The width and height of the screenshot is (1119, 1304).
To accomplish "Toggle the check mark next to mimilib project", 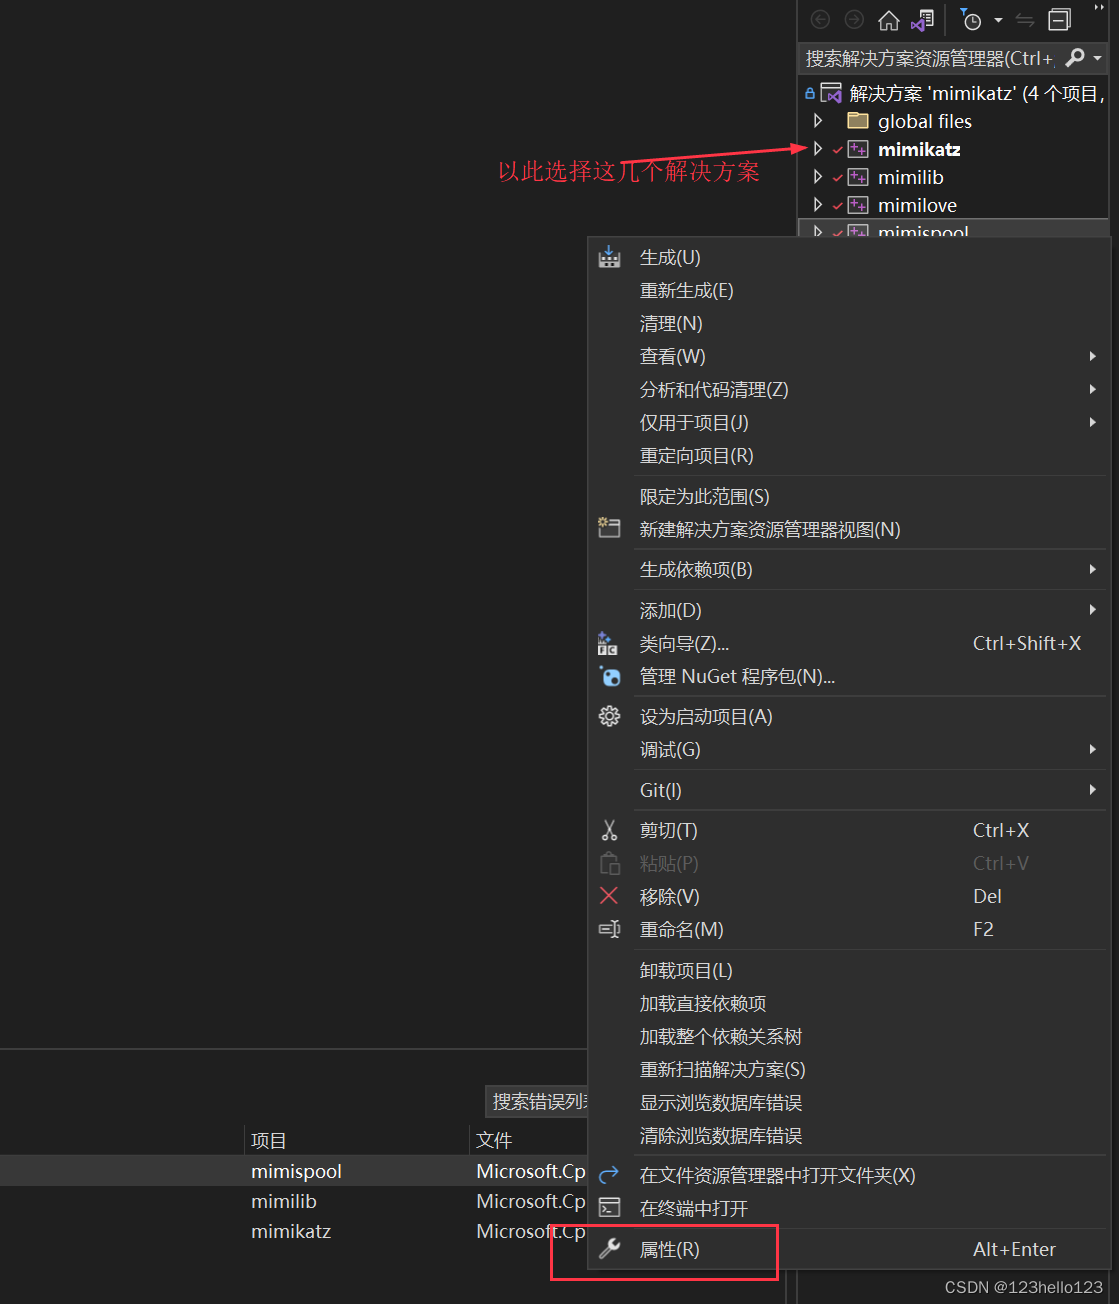I will pos(838,177).
